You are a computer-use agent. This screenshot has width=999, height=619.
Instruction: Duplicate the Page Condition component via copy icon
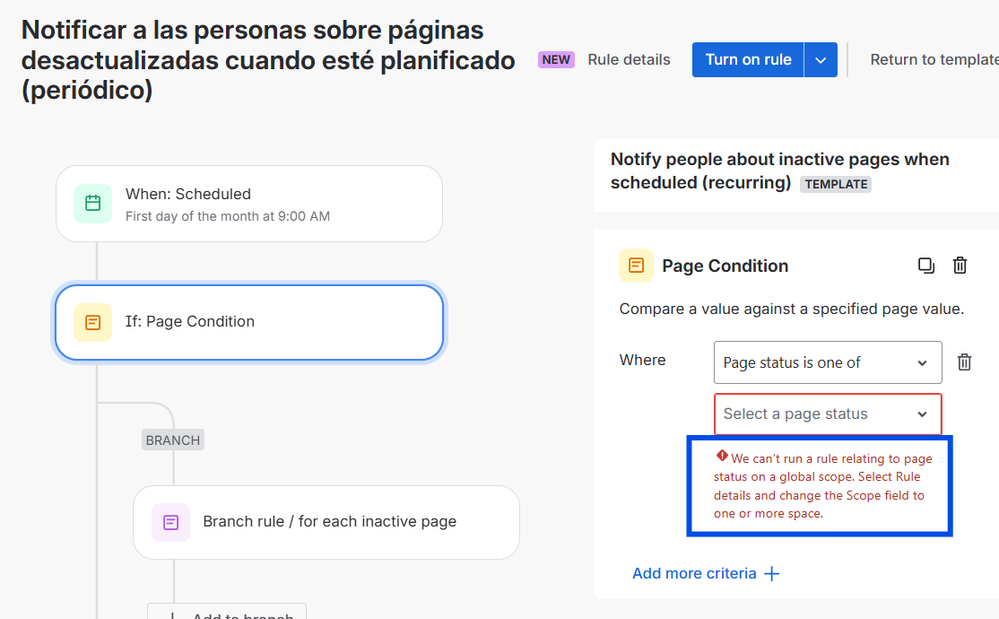[926, 265]
